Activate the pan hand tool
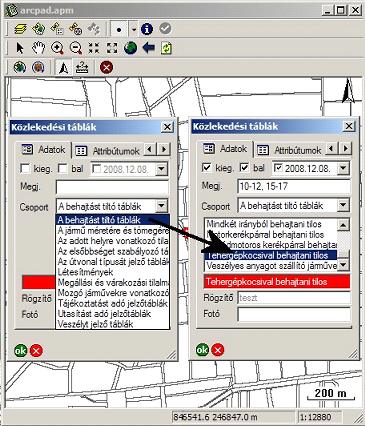The width and height of the screenshot is (365, 426). [x=39, y=48]
